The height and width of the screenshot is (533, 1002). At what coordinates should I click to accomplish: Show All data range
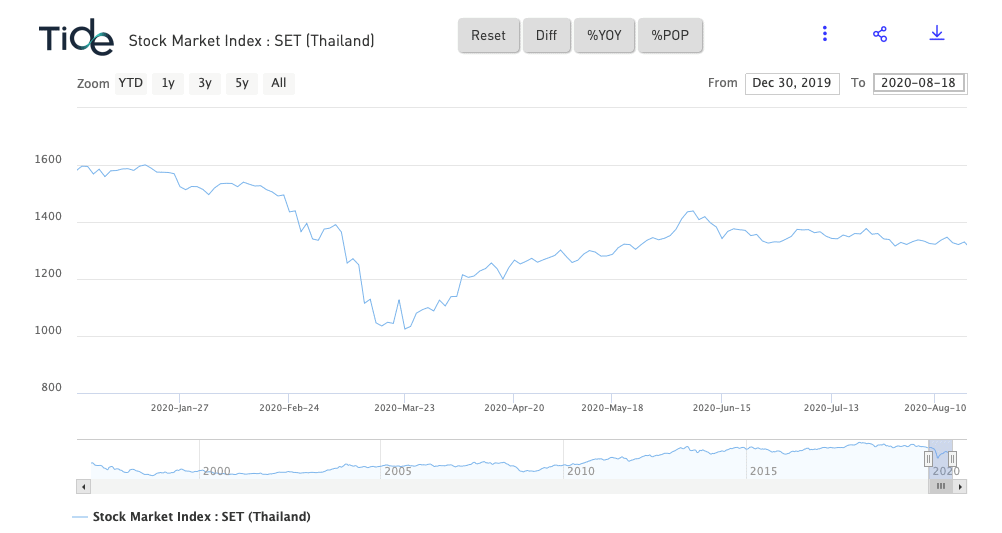(x=279, y=83)
